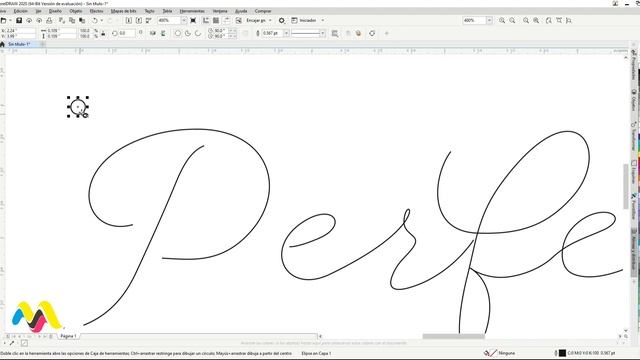
Task: Open the Efectos menu
Action: coord(96,11)
